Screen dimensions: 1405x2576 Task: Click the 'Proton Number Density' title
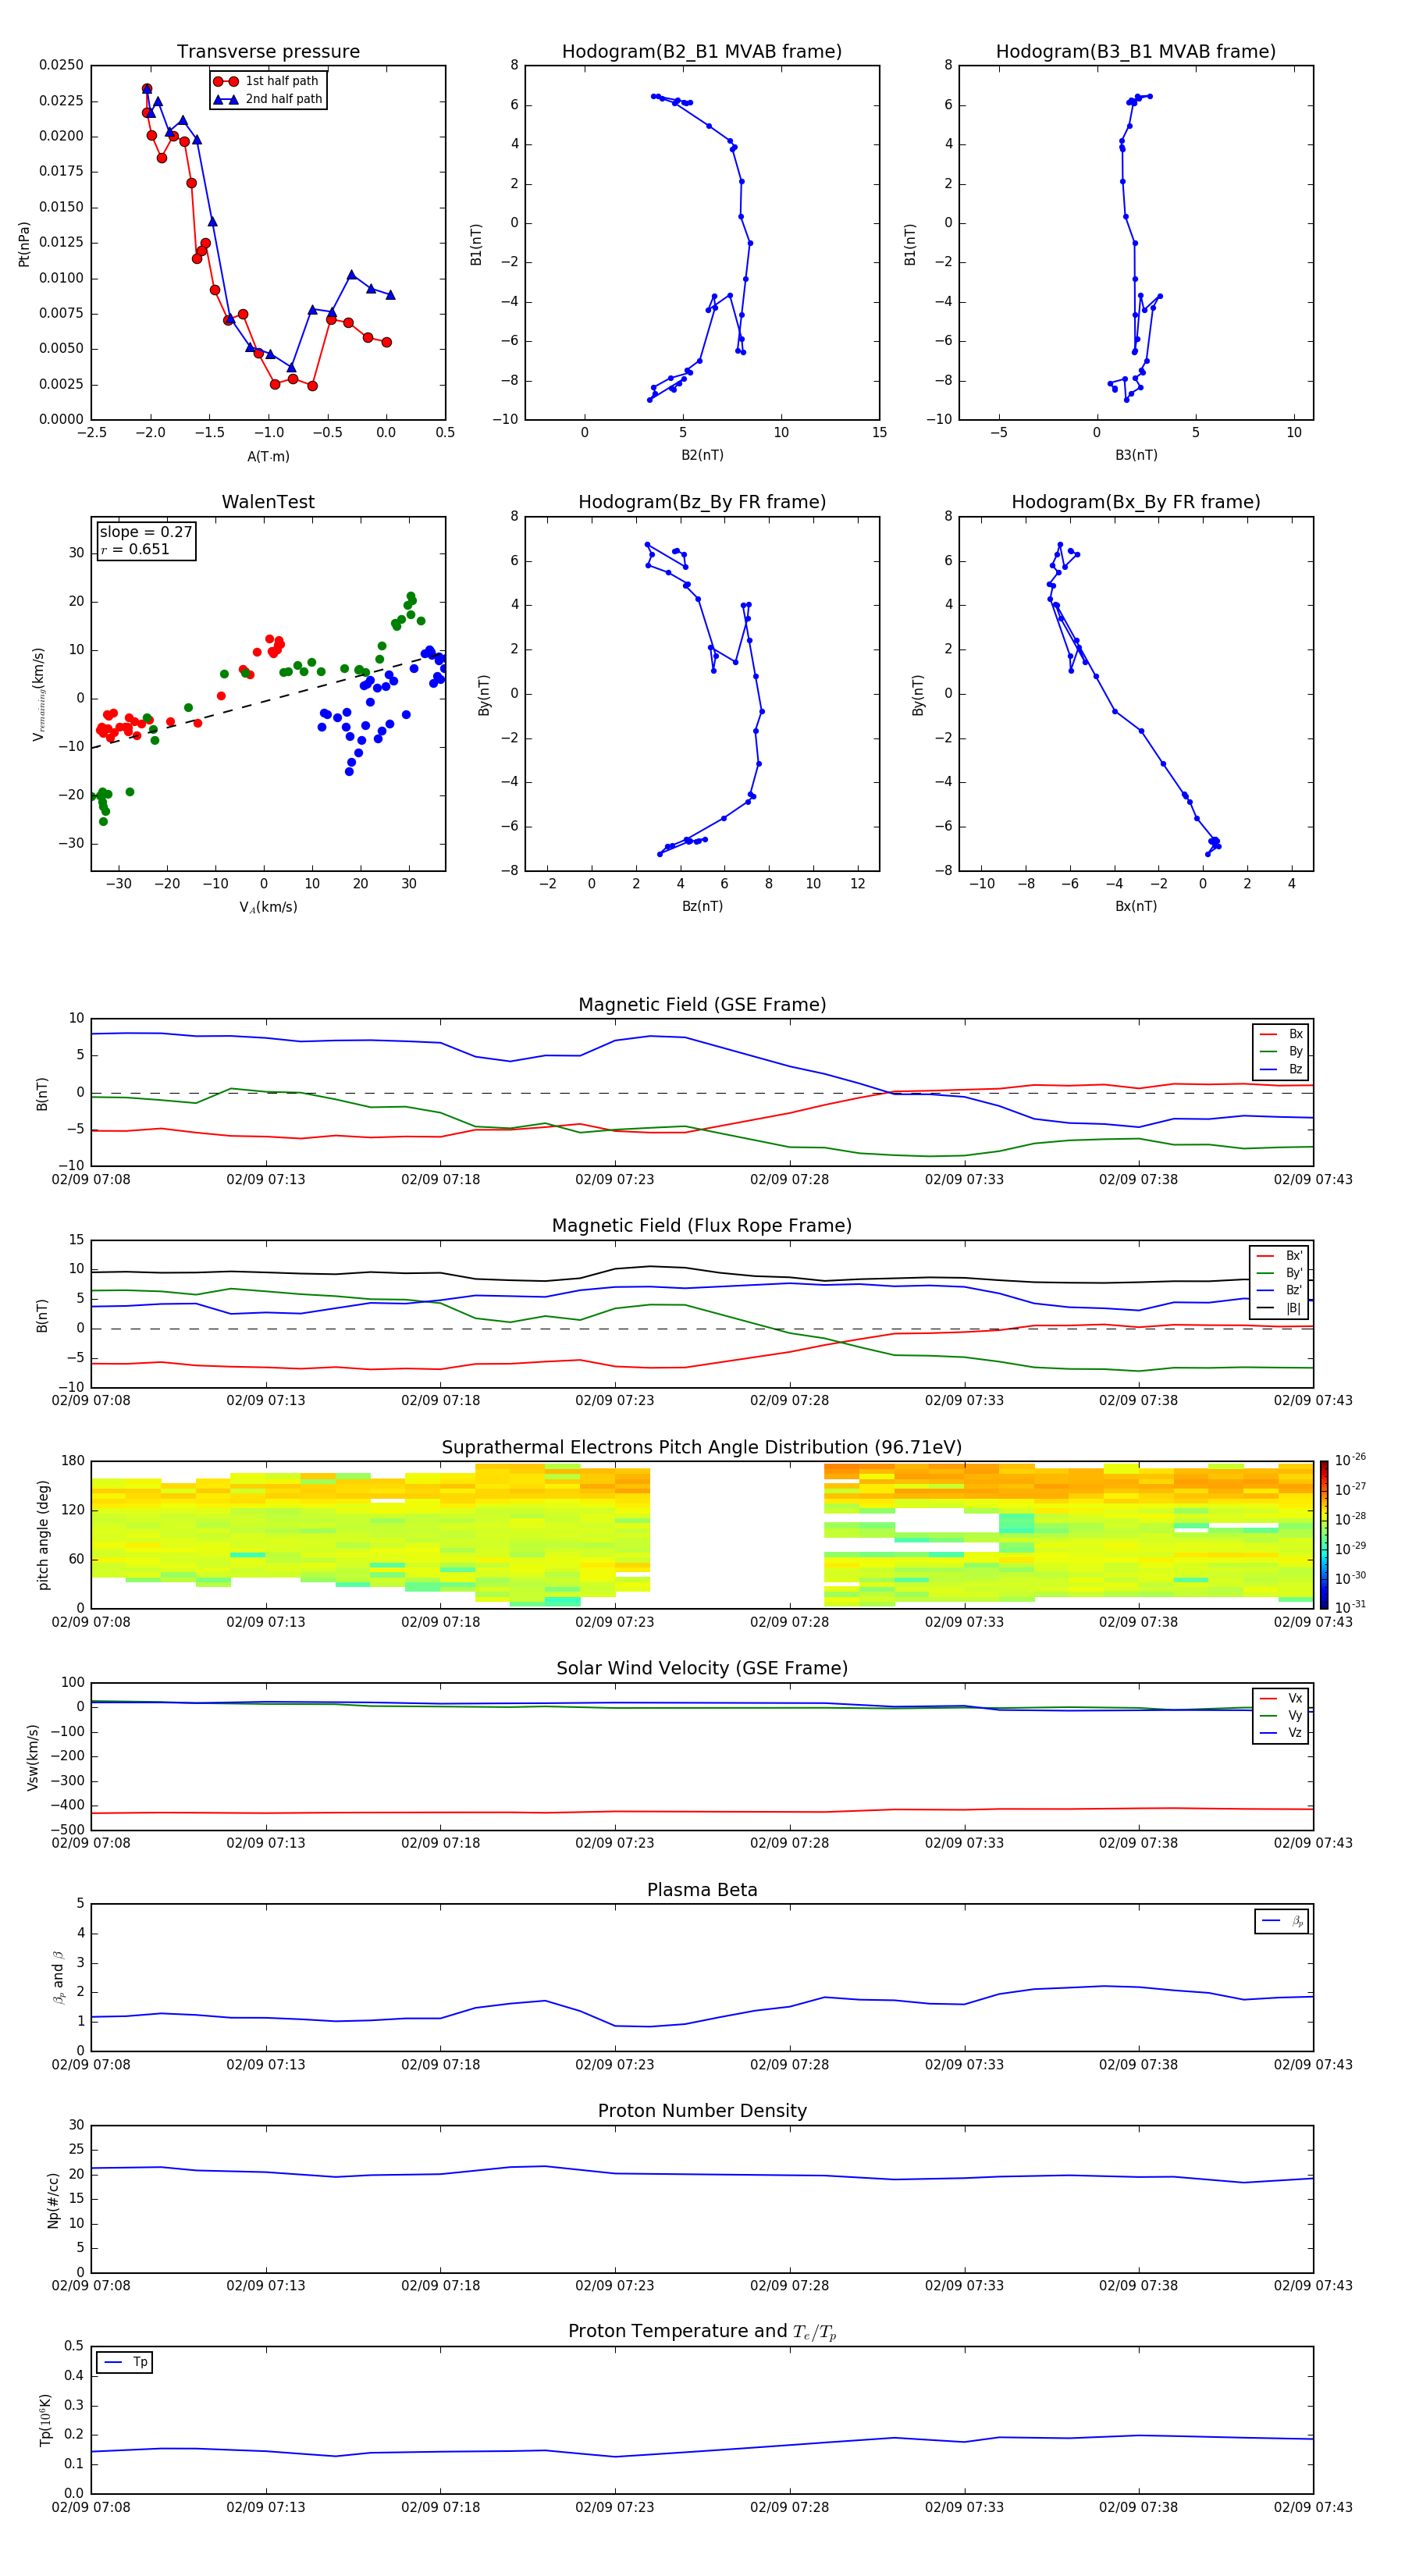click(702, 2111)
